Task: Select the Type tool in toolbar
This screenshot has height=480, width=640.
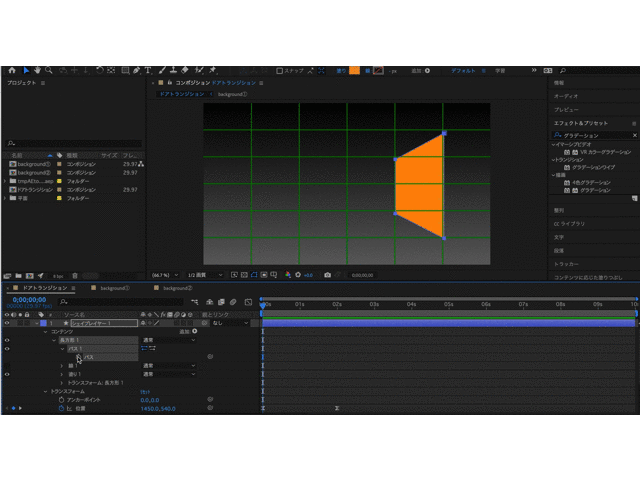Action: 149,71
